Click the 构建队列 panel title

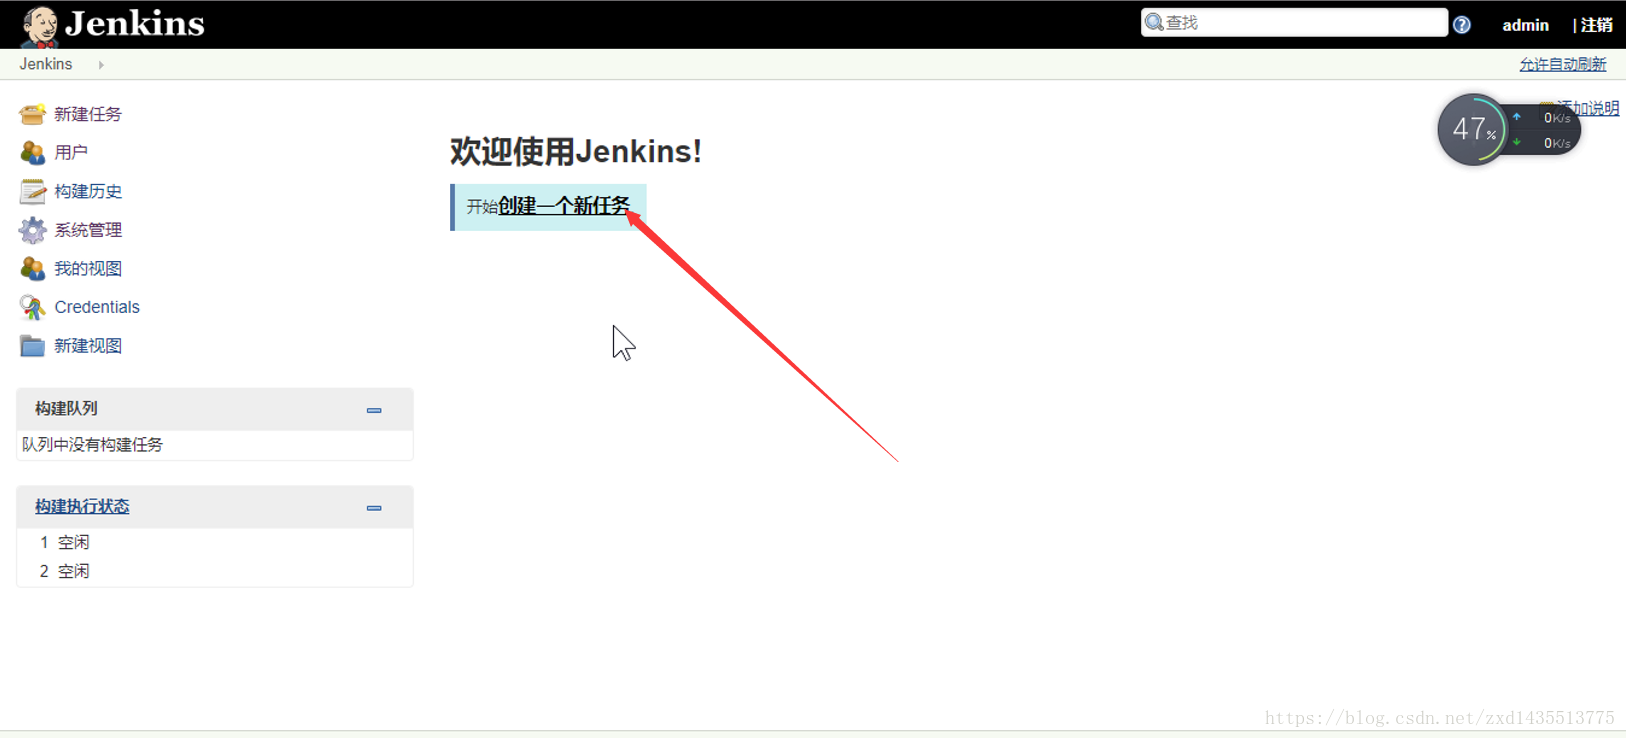point(66,408)
